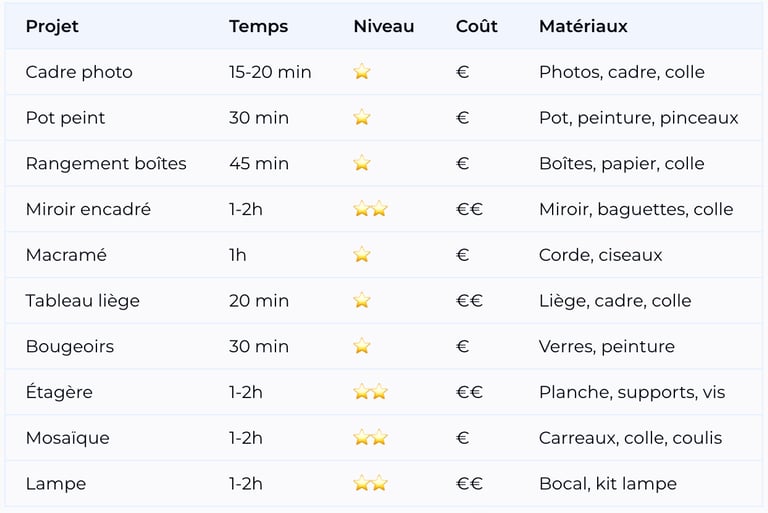
Task: Click the double star in Étagère row
Action: (370, 392)
